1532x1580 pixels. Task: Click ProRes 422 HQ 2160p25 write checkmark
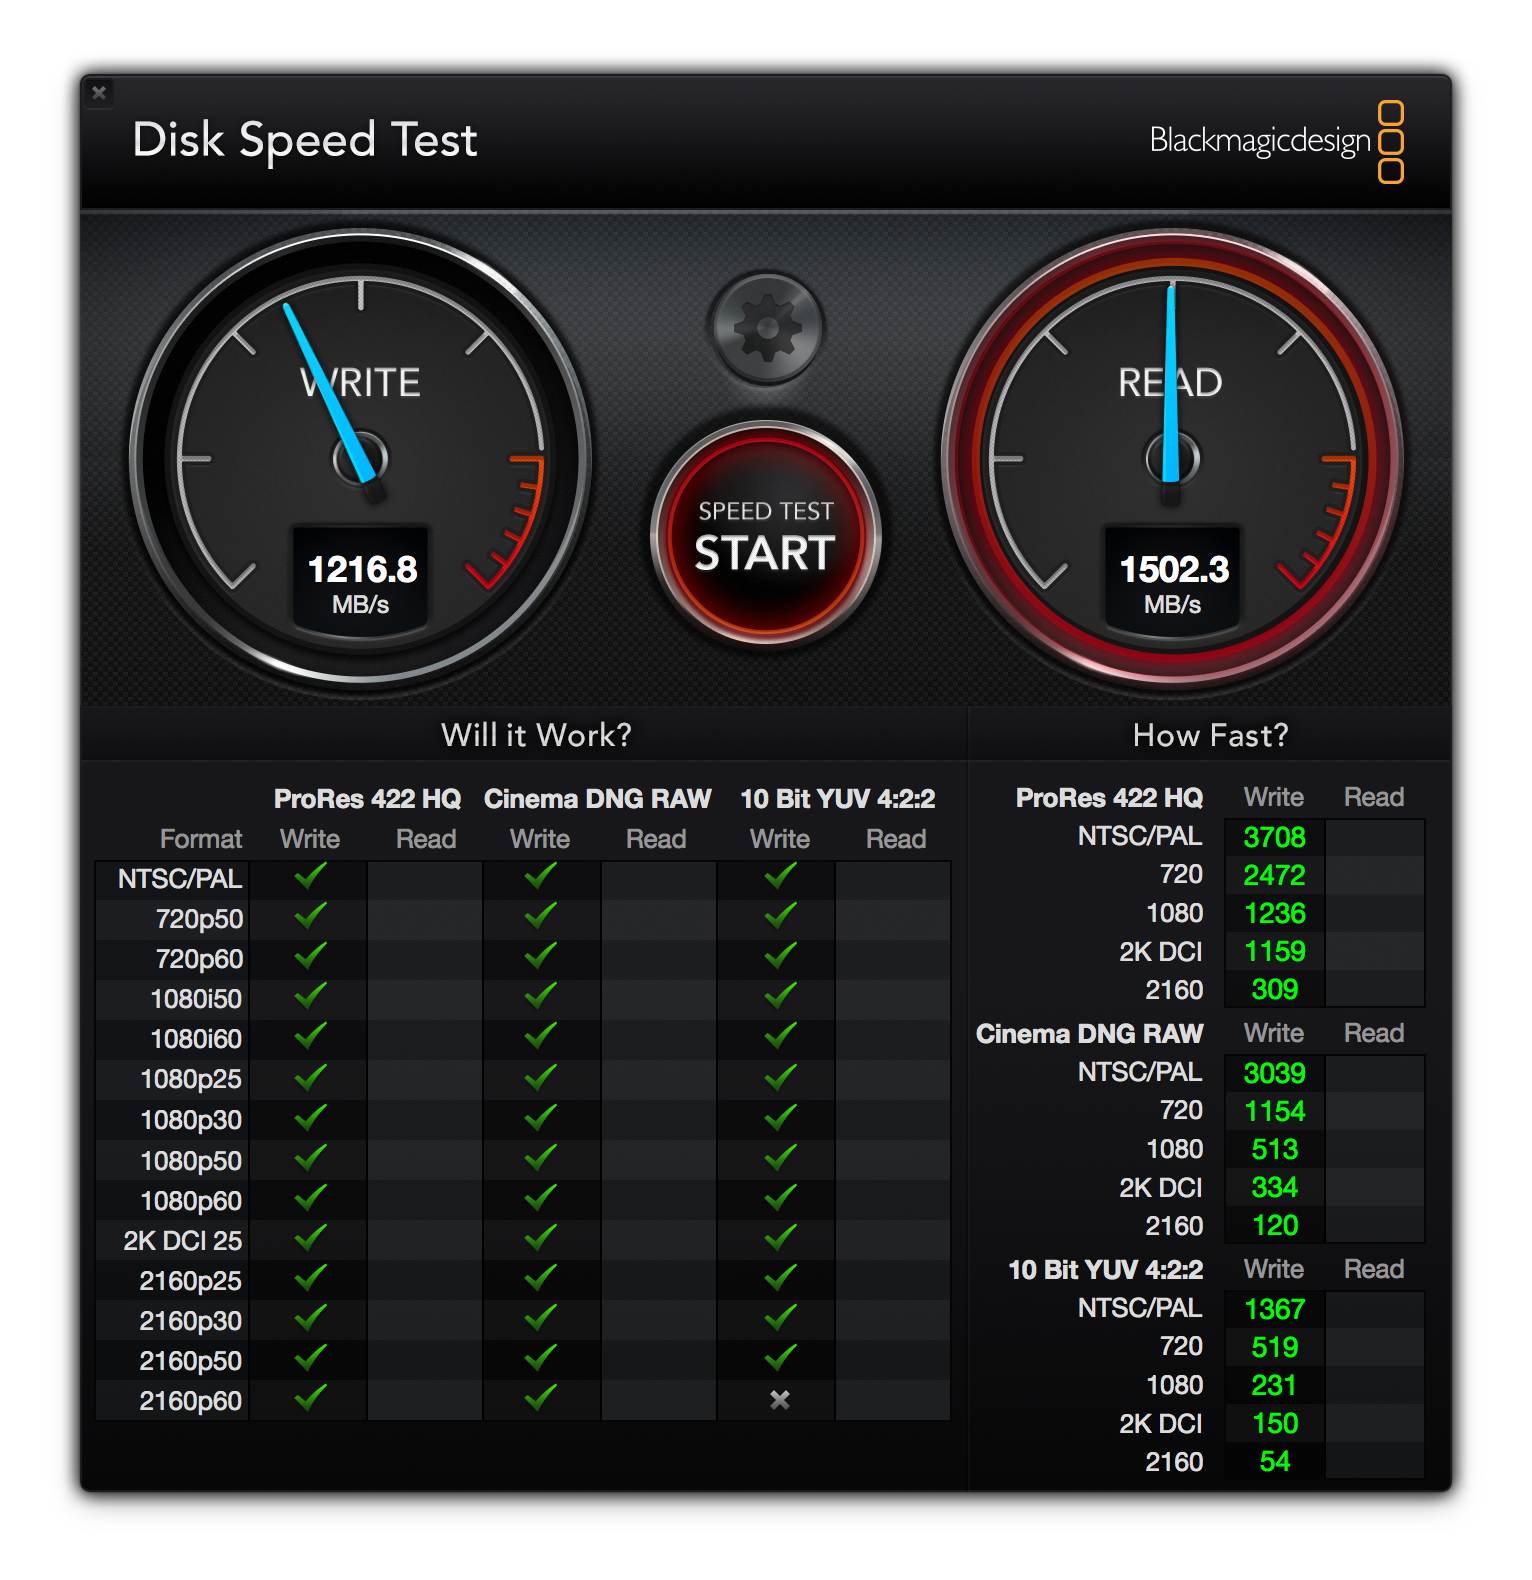[311, 1278]
